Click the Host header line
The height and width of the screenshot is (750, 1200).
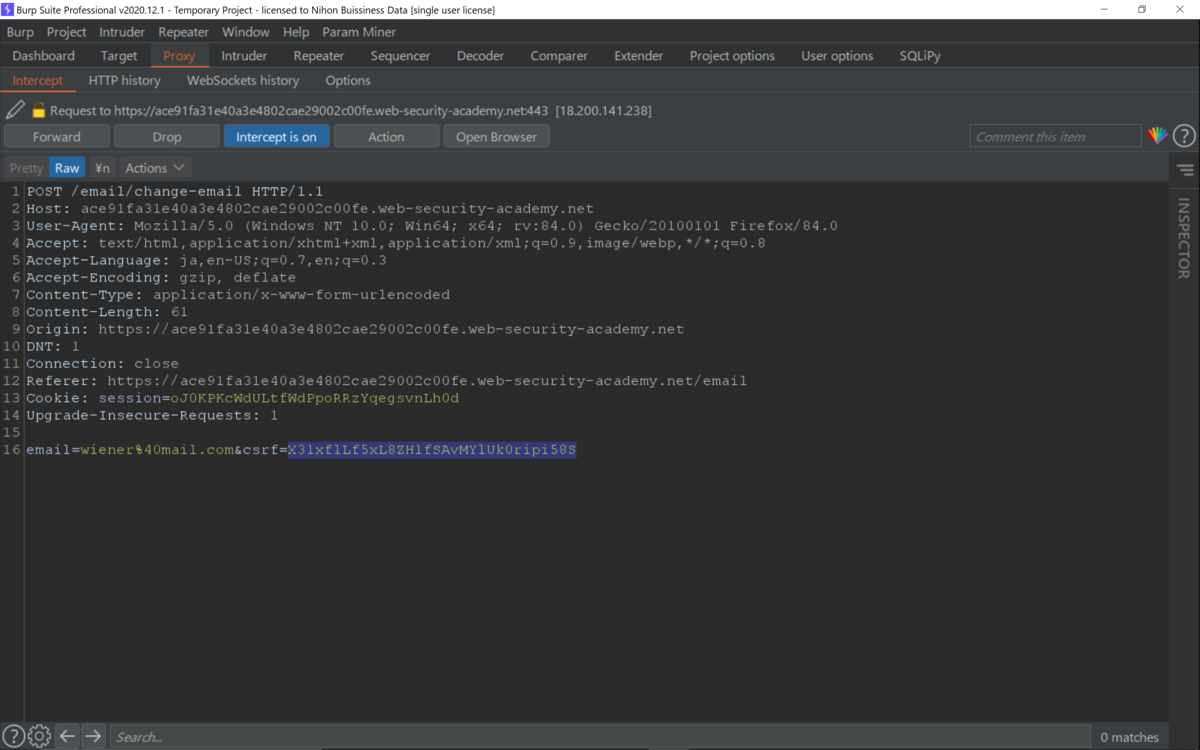point(310,209)
